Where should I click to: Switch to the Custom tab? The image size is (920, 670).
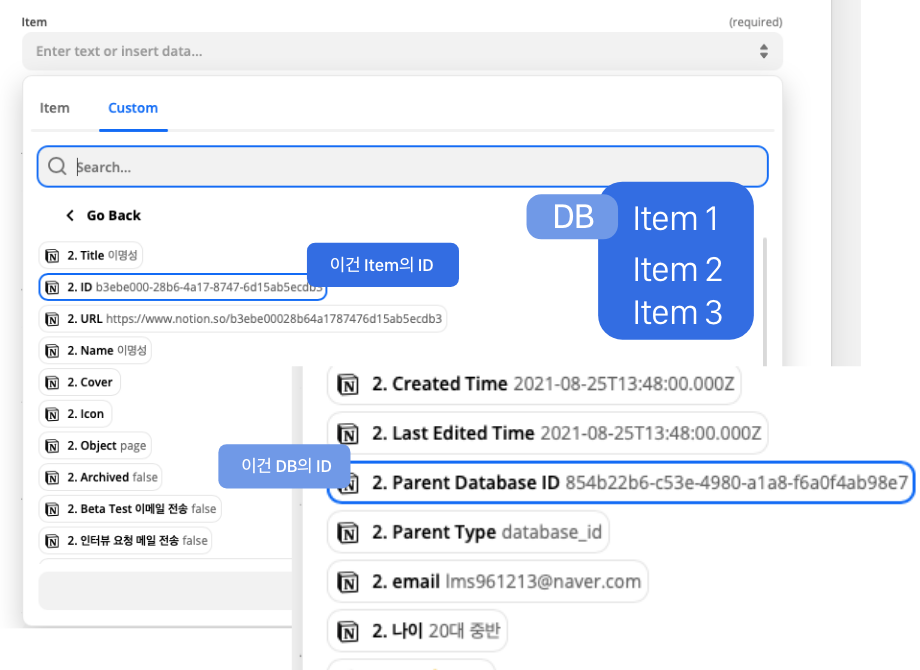click(133, 108)
